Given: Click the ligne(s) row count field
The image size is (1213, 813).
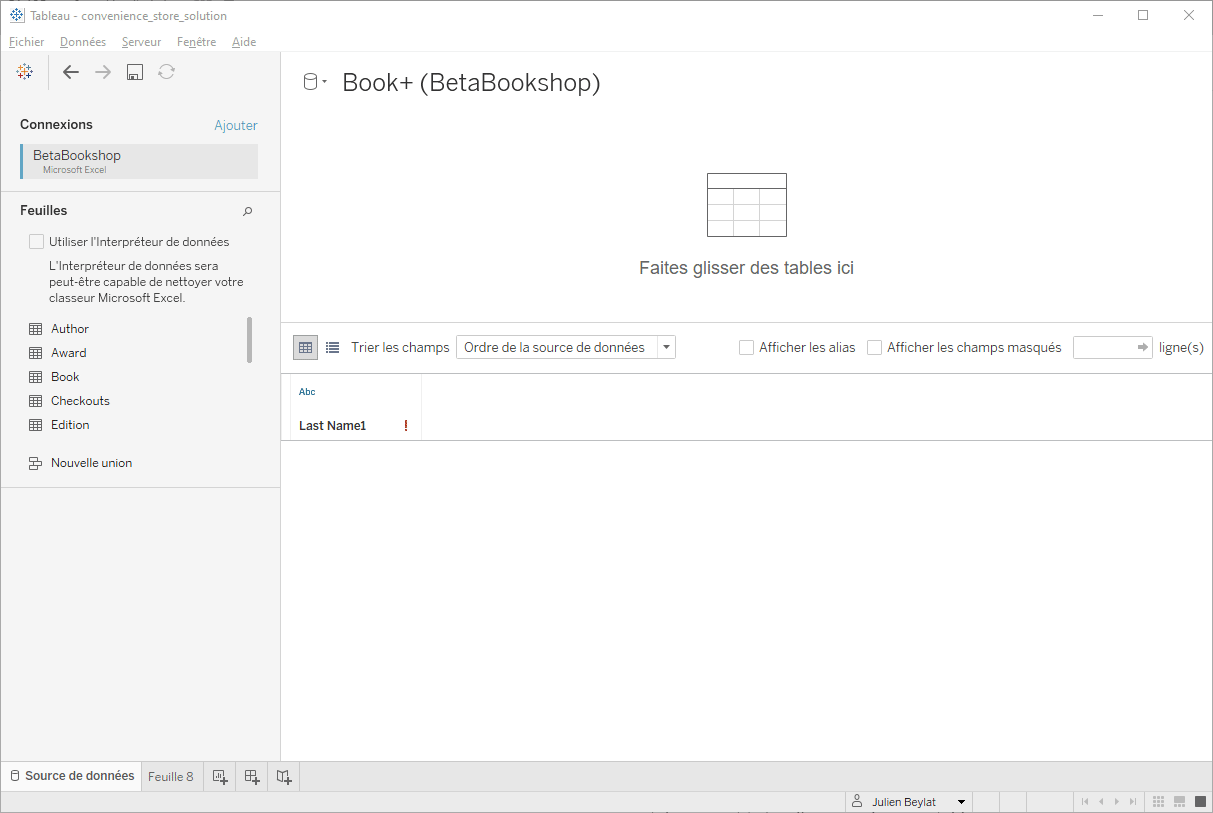Looking at the screenshot, I should pyautogui.click(x=1113, y=347).
